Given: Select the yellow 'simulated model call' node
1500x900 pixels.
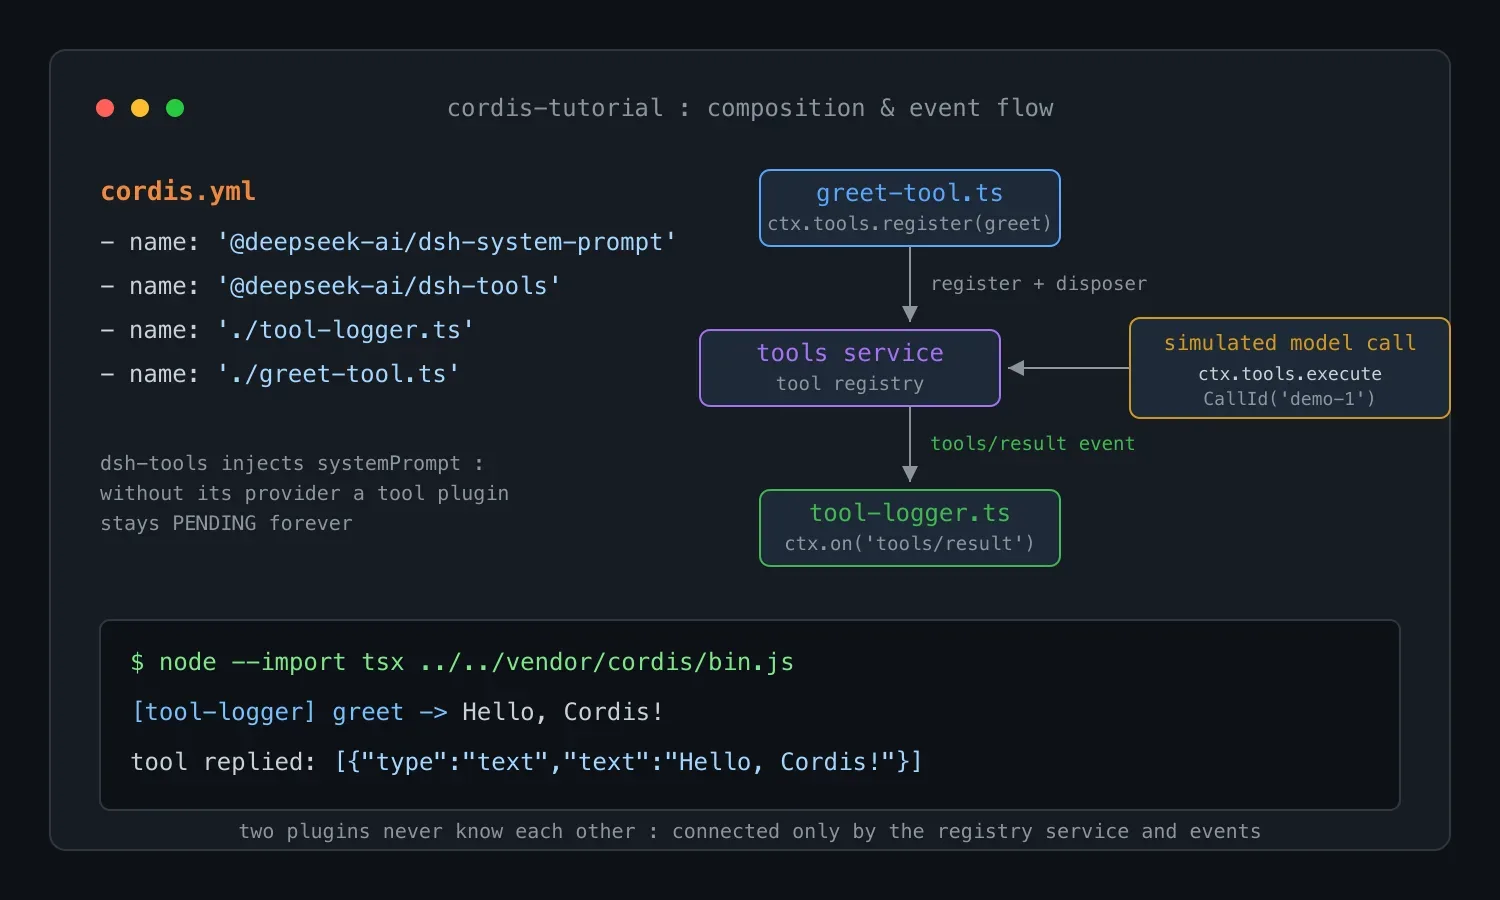Looking at the screenshot, I should tap(1290, 368).
